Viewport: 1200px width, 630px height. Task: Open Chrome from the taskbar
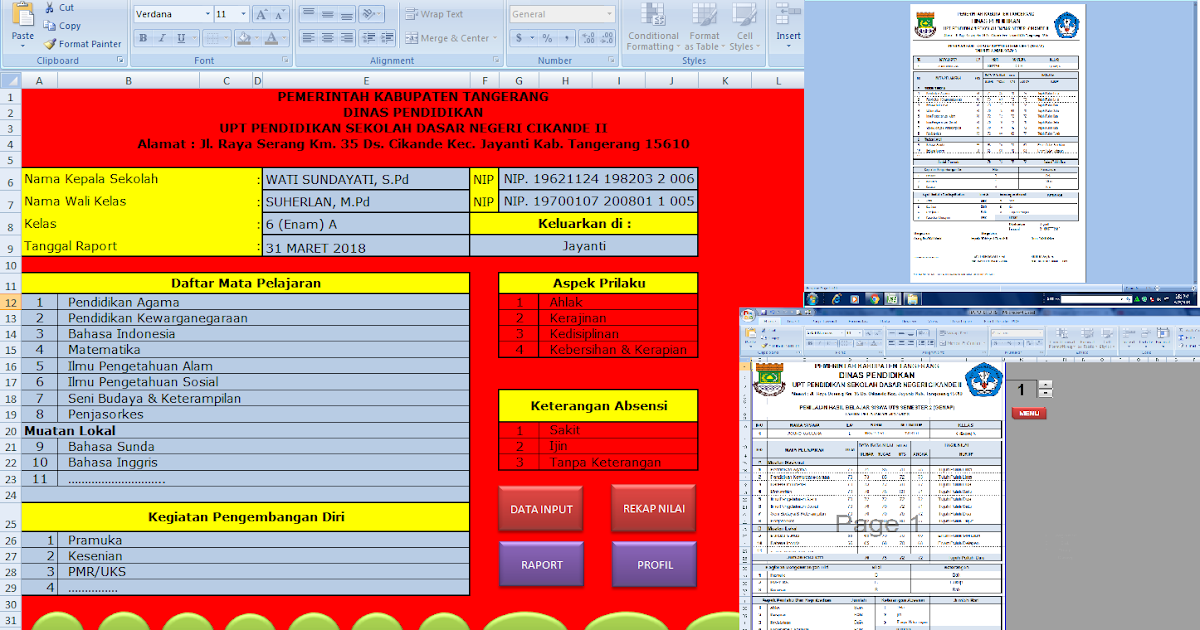(x=872, y=298)
